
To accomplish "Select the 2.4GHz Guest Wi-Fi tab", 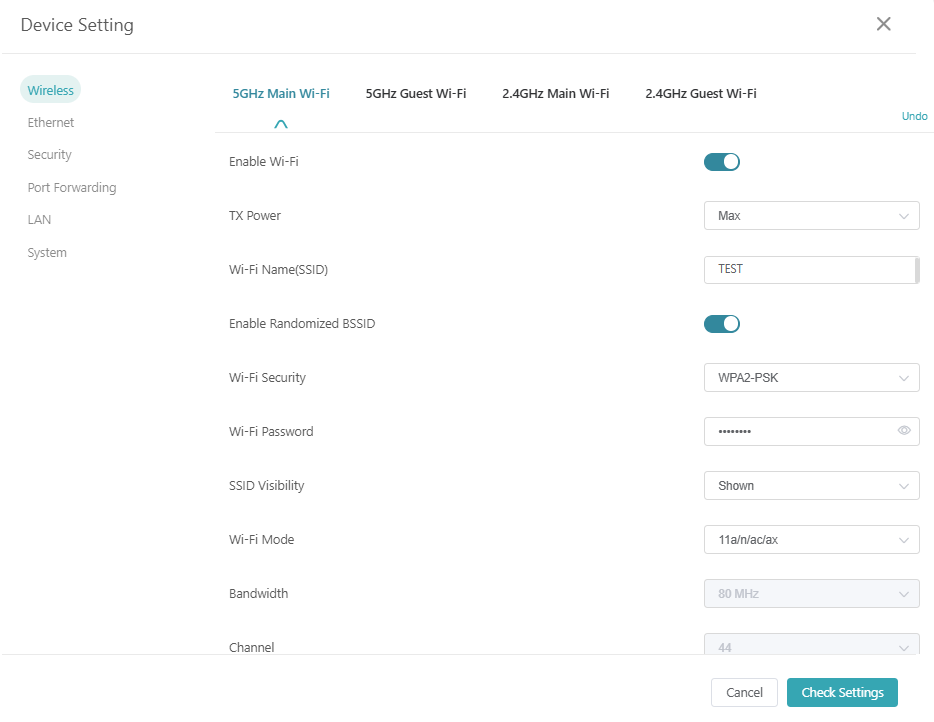I will pos(701,93).
